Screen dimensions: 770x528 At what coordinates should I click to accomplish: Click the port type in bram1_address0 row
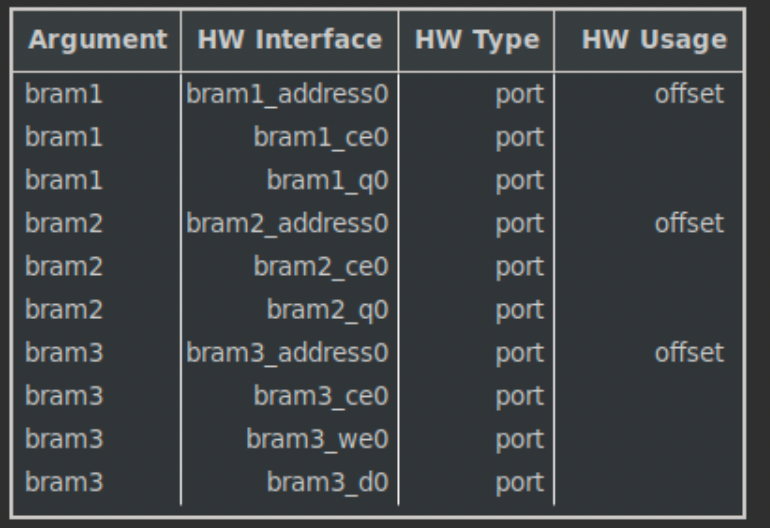[520, 95]
